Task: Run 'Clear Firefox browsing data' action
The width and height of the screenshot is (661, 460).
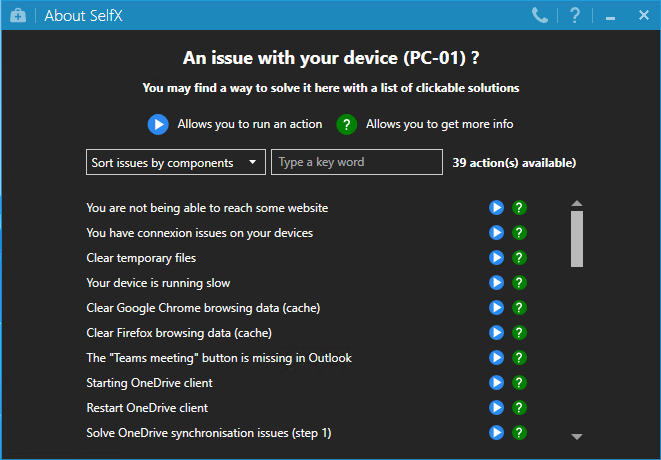Action: tap(496, 333)
